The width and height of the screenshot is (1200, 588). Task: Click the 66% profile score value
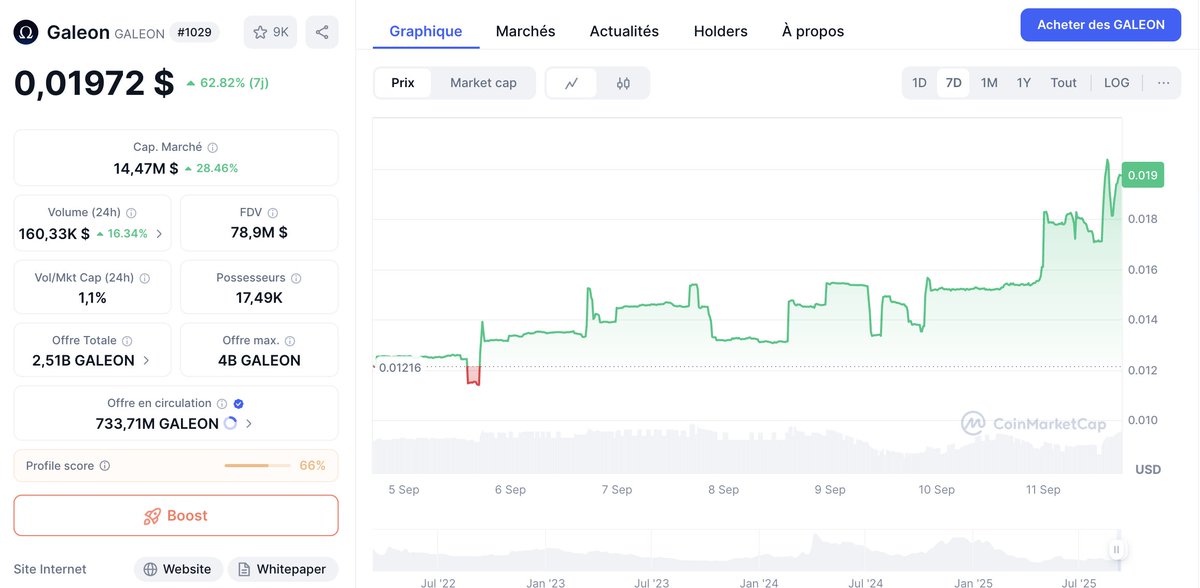click(x=313, y=466)
